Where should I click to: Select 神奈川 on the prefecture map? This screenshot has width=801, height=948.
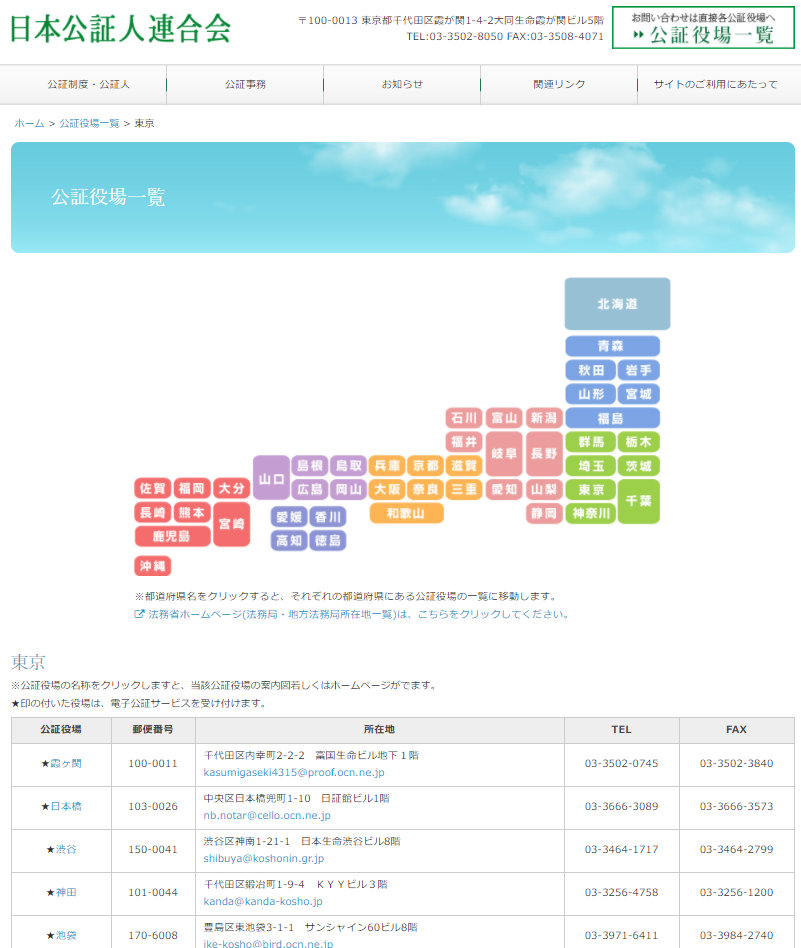591,513
